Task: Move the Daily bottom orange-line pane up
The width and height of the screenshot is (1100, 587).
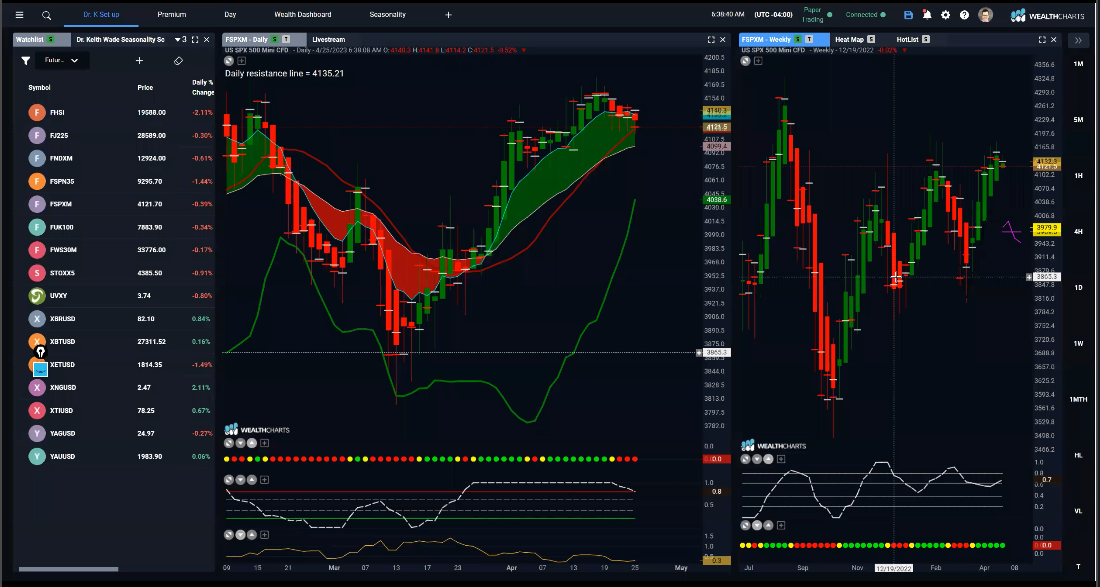Action: click(x=252, y=534)
